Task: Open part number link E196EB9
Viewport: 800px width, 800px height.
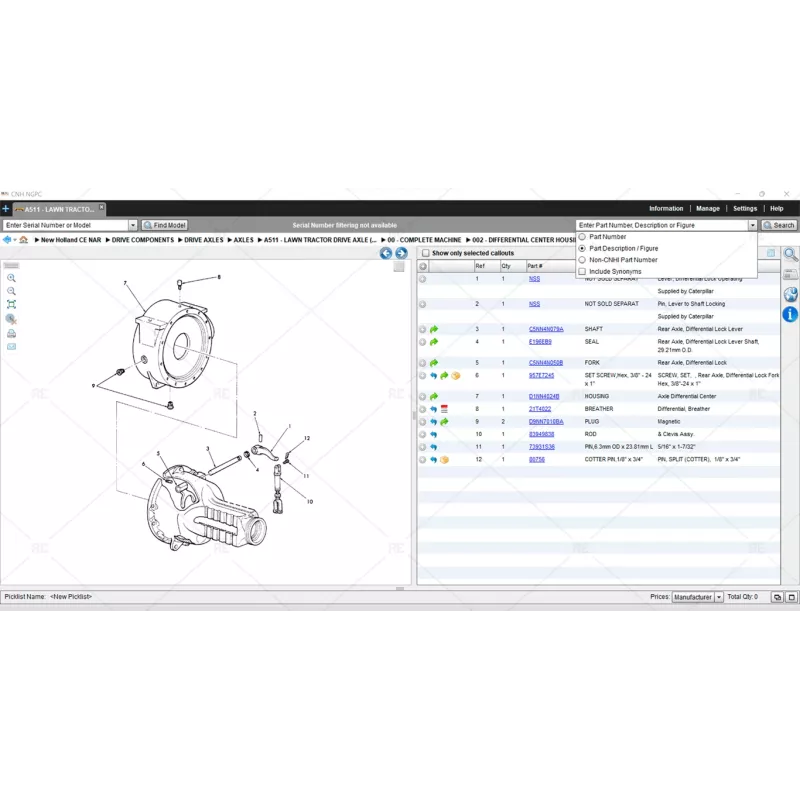Action: [x=540, y=342]
